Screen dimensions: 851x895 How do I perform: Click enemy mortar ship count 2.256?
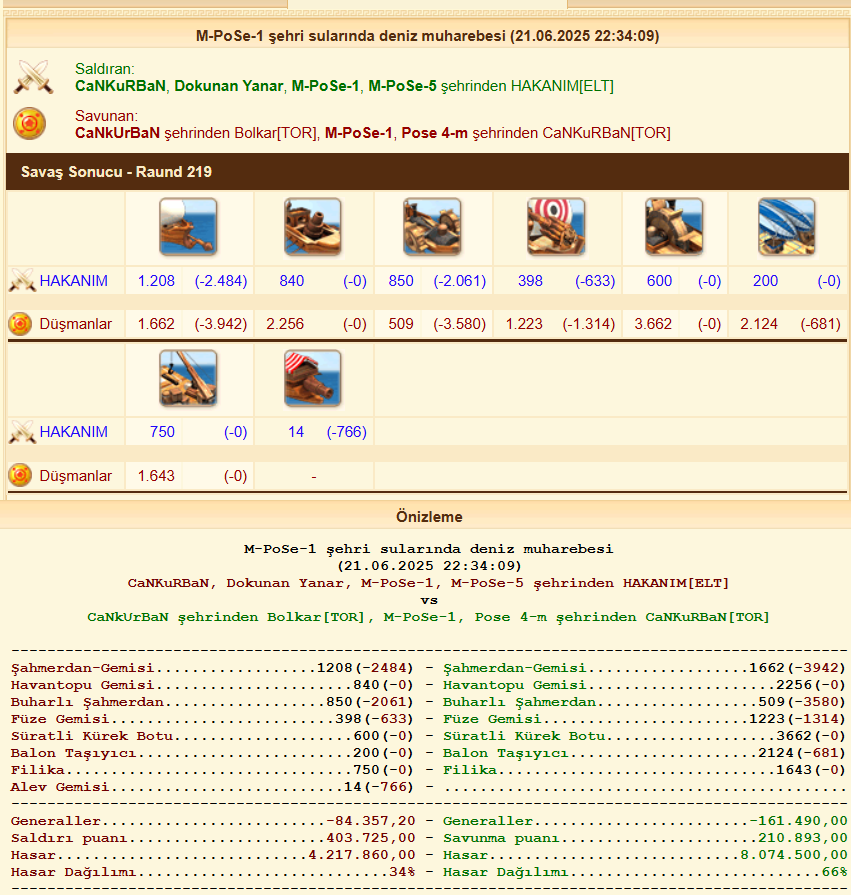click(x=285, y=324)
